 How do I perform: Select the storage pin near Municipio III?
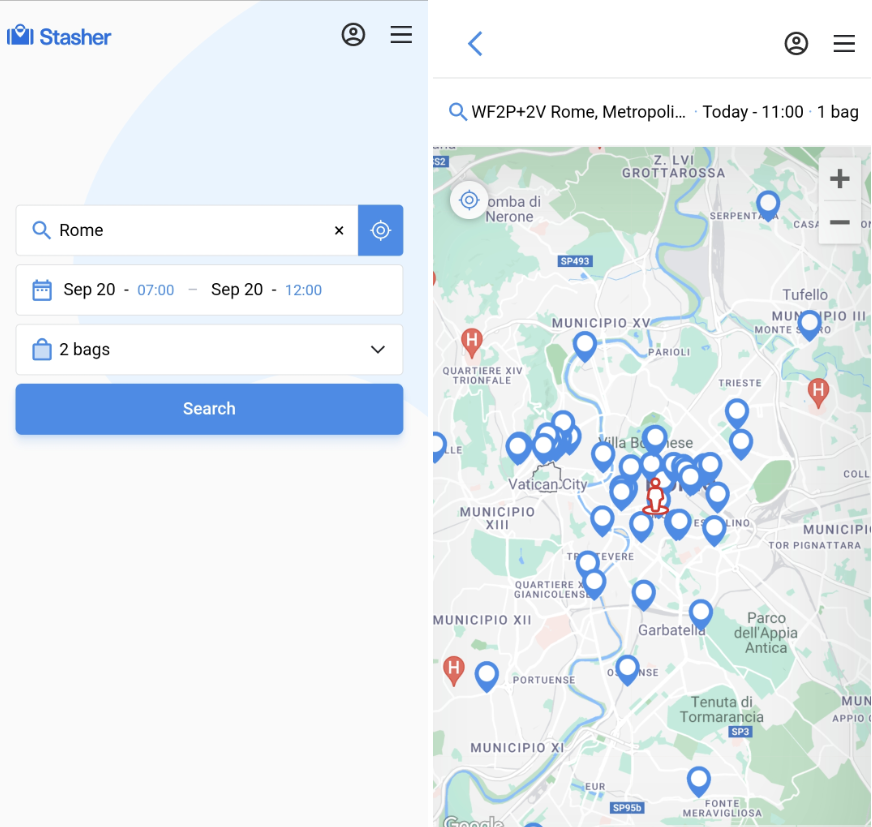809,326
